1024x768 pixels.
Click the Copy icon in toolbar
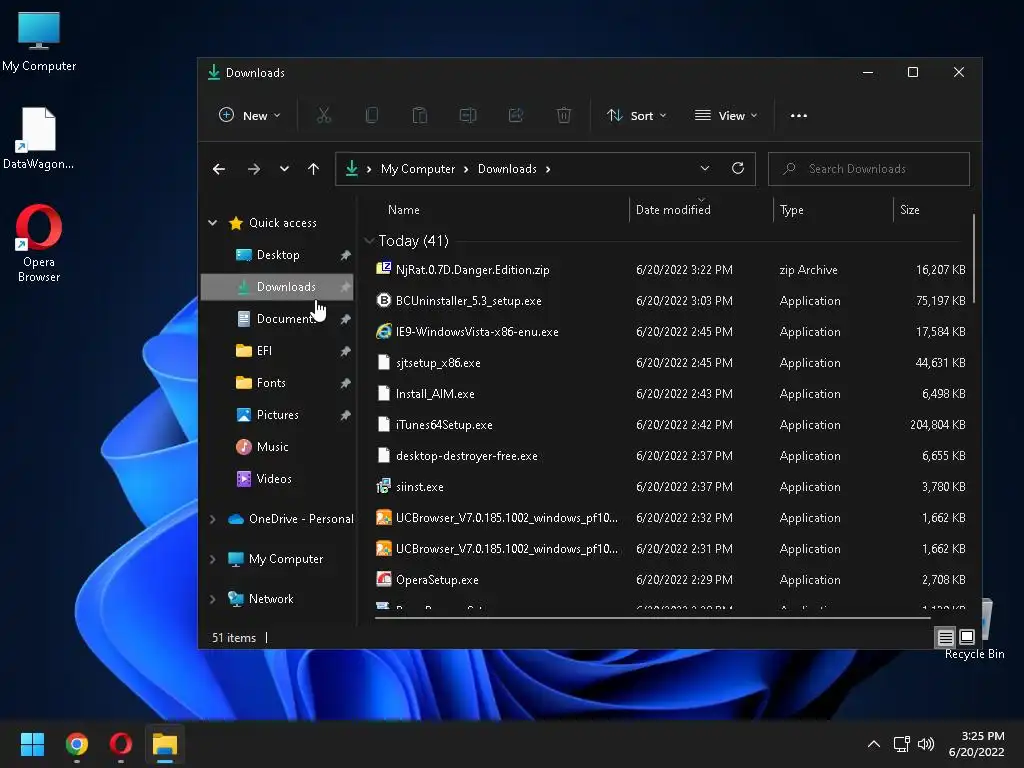pos(372,116)
